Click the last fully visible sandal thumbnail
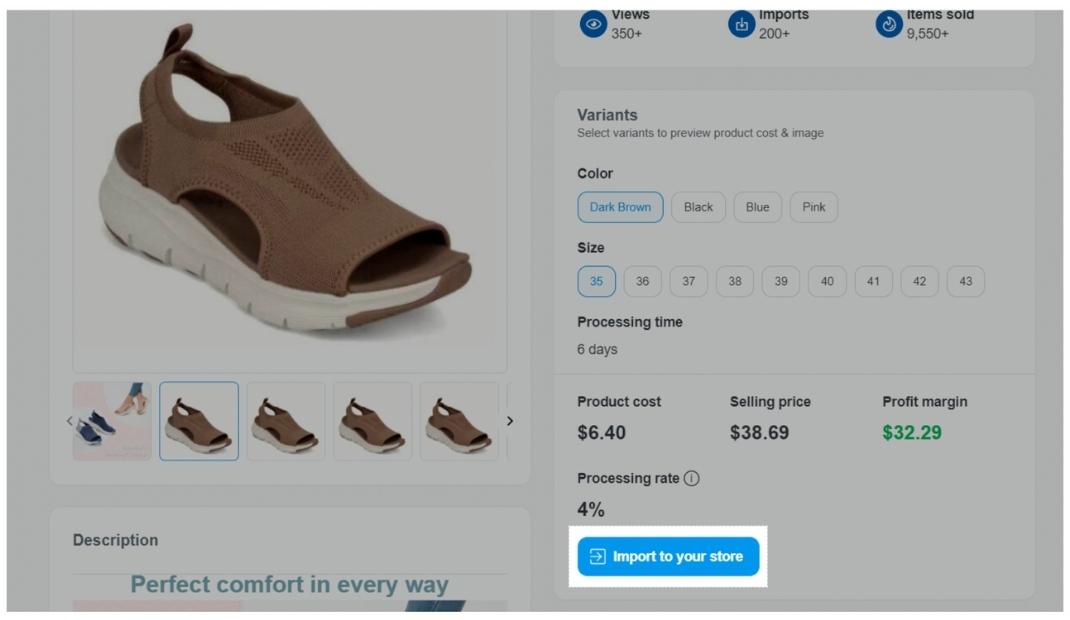1070x620 pixels. [x=459, y=421]
